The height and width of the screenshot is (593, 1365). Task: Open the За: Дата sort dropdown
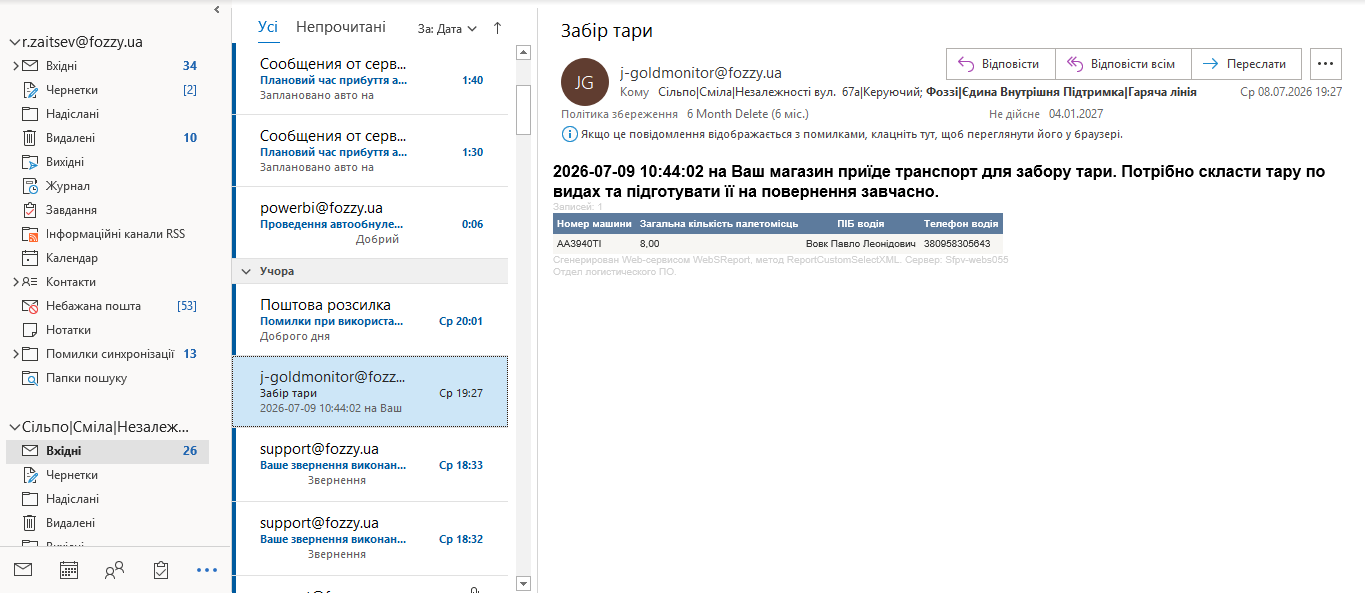coord(447,29)
